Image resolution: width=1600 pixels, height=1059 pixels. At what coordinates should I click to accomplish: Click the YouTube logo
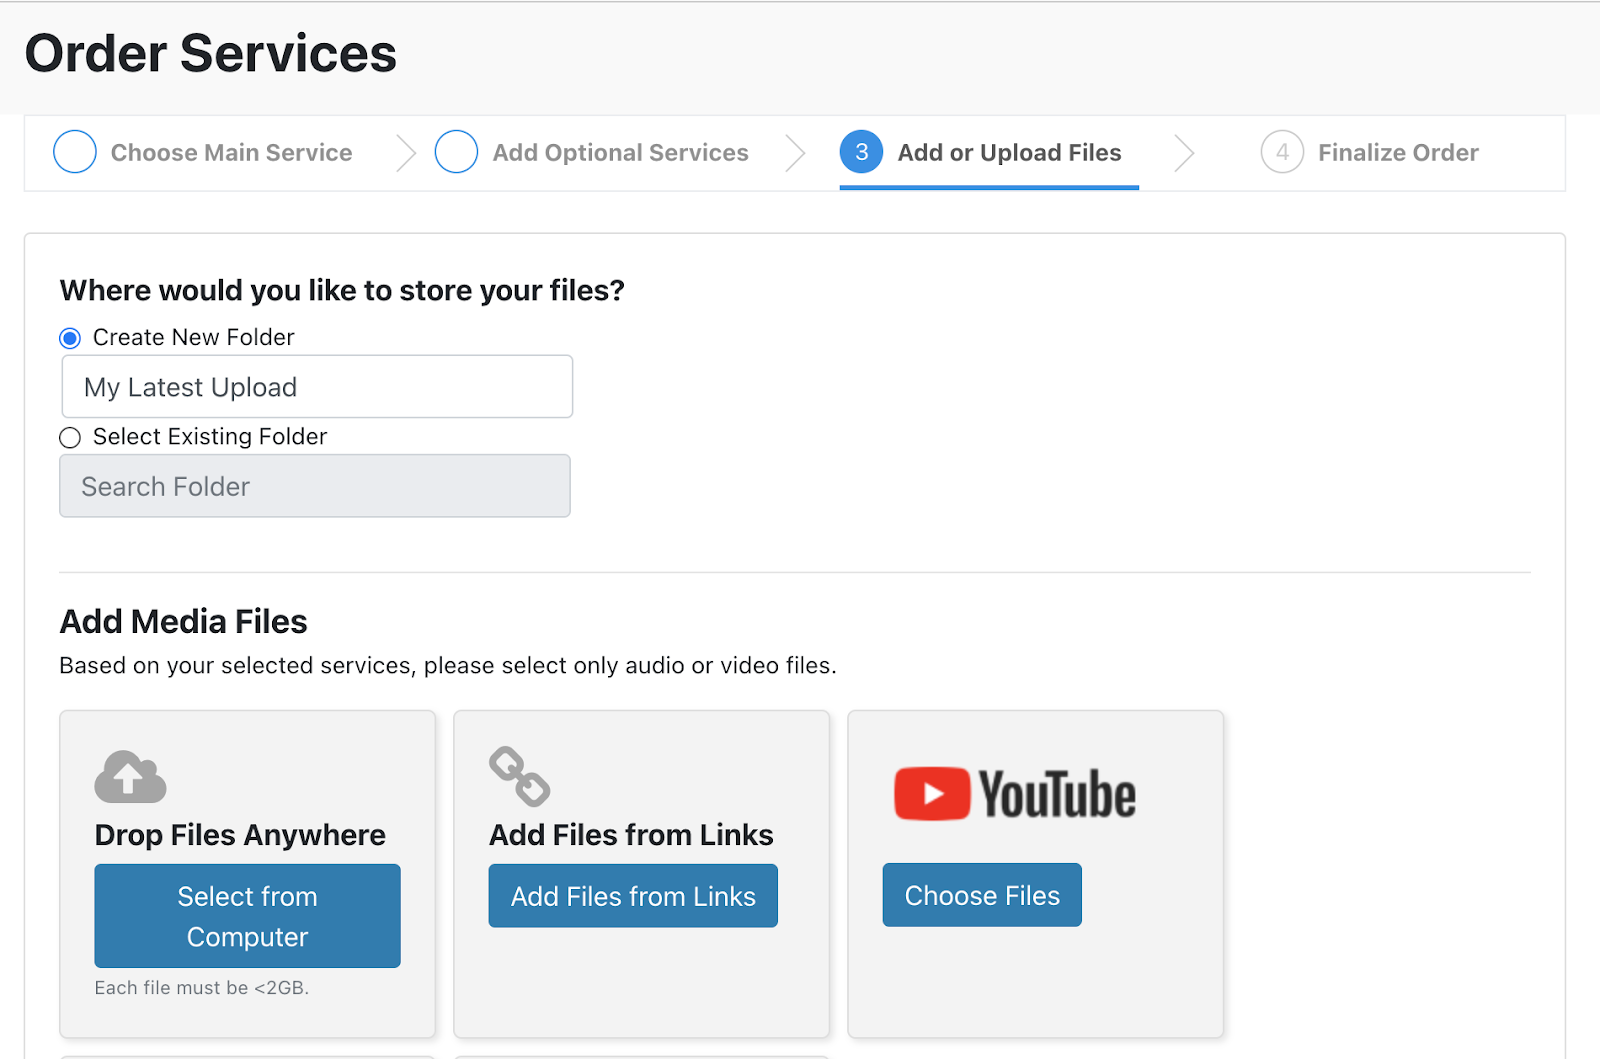(1015, 794)
